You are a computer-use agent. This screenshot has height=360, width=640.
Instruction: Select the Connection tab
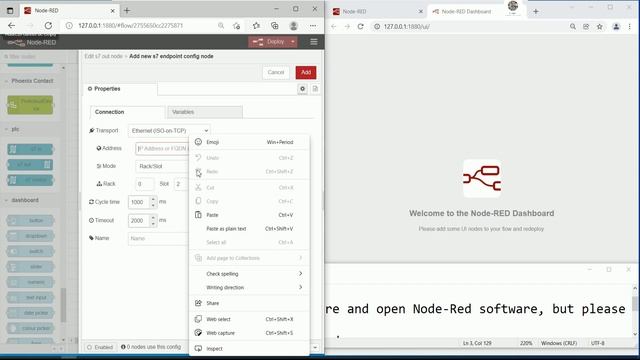(127, 112)
